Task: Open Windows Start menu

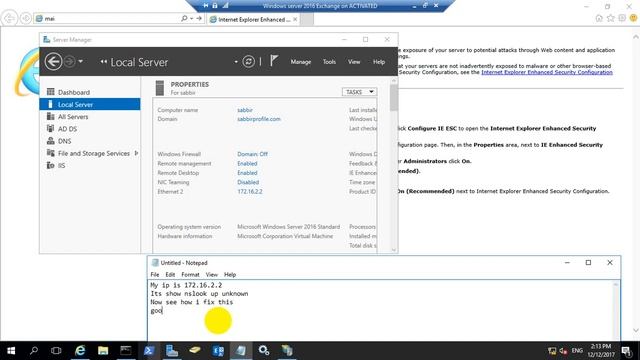Action: tap(11, 351)
